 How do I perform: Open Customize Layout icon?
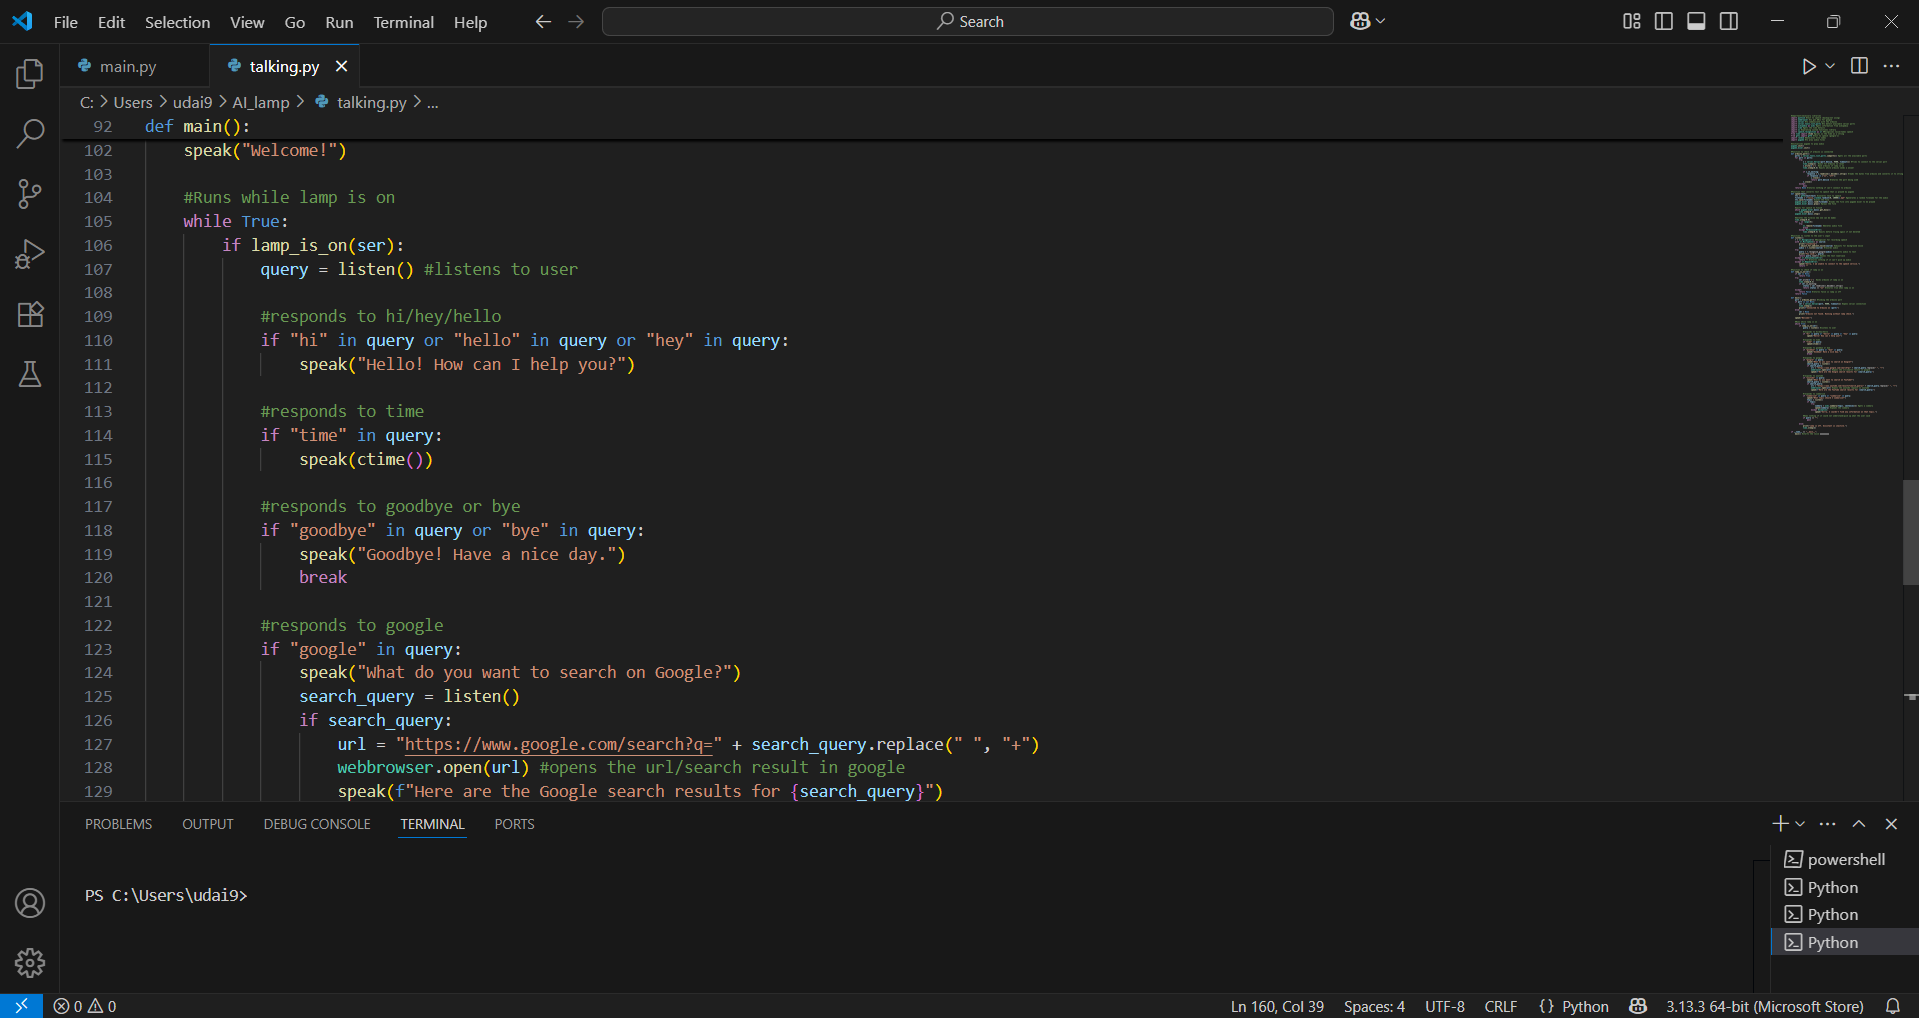[x=1632, y=21]
